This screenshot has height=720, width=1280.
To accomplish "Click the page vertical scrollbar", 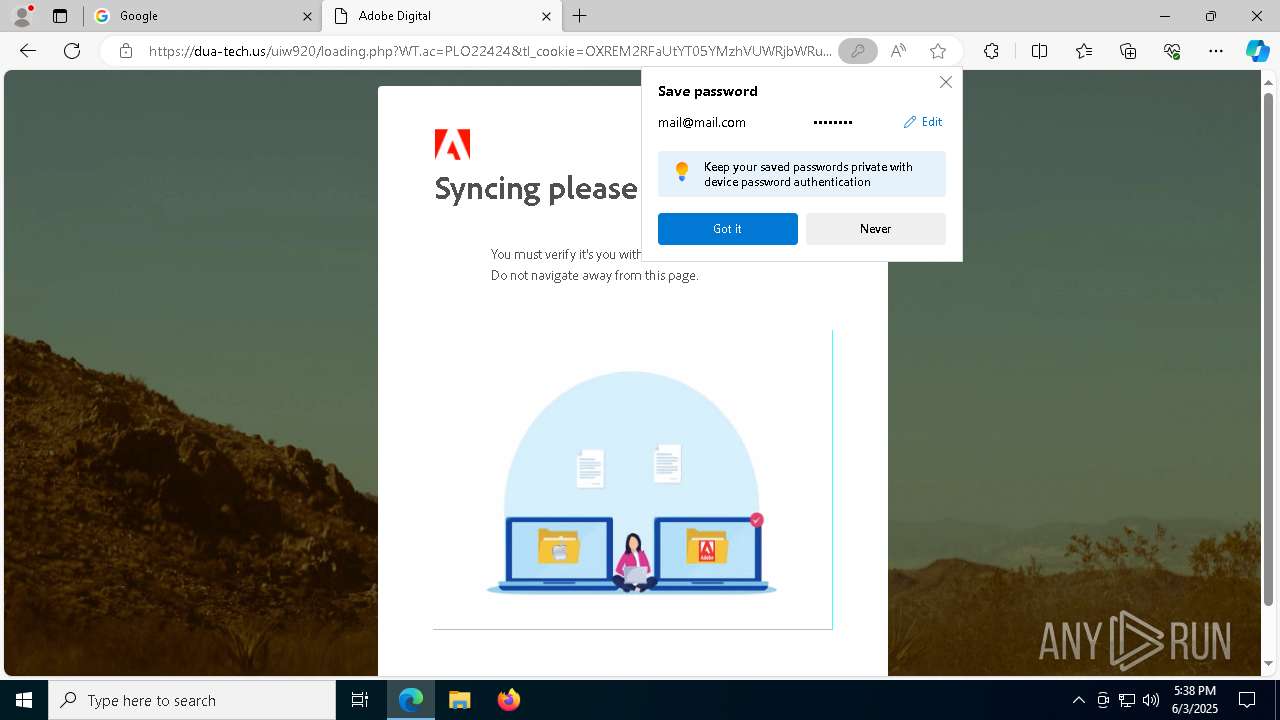I will pos(1269,350).
